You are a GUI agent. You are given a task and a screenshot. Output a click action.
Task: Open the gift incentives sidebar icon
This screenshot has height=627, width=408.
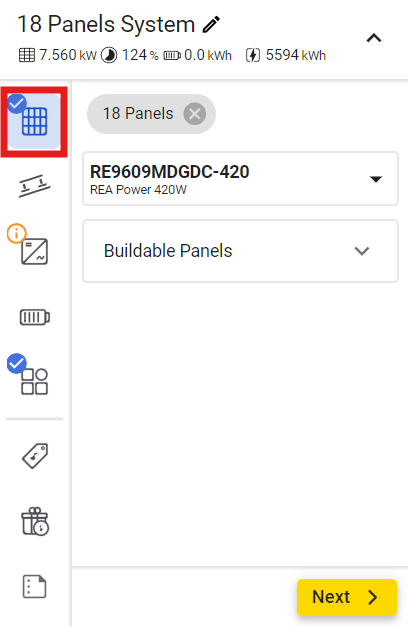click(x=35, y=521)
